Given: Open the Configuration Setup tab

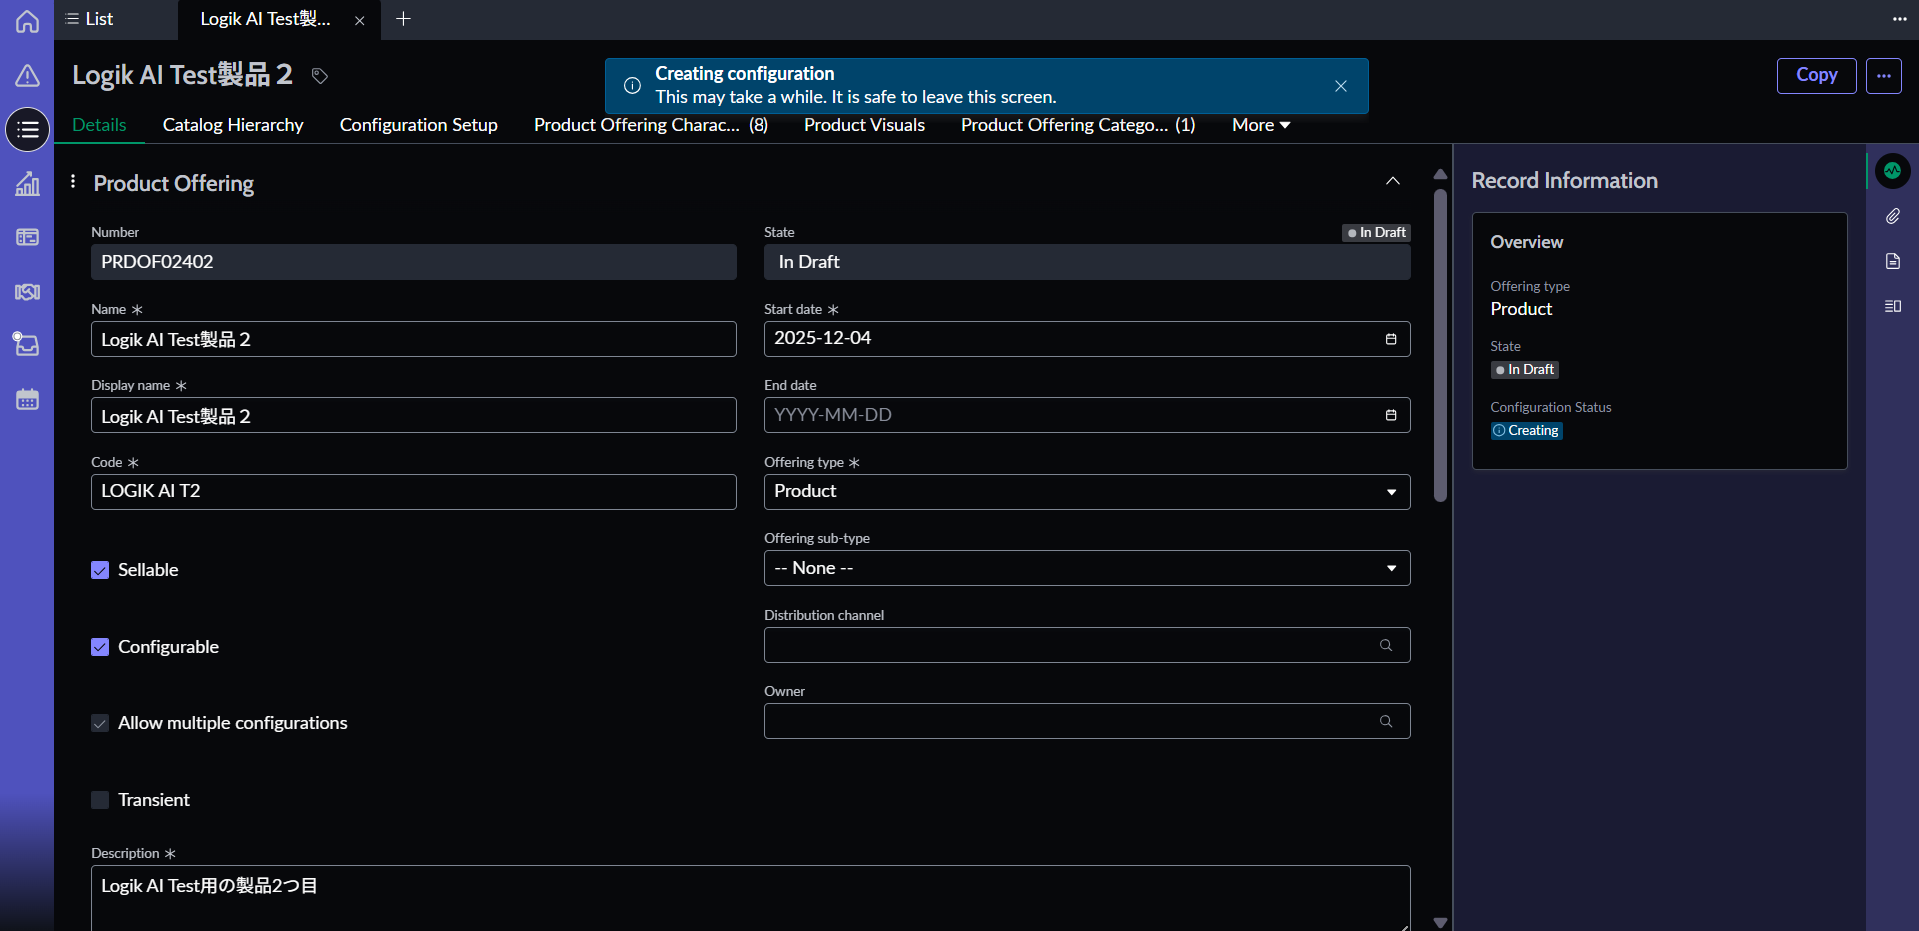Looking at the screenshot, I should point(418,125).
